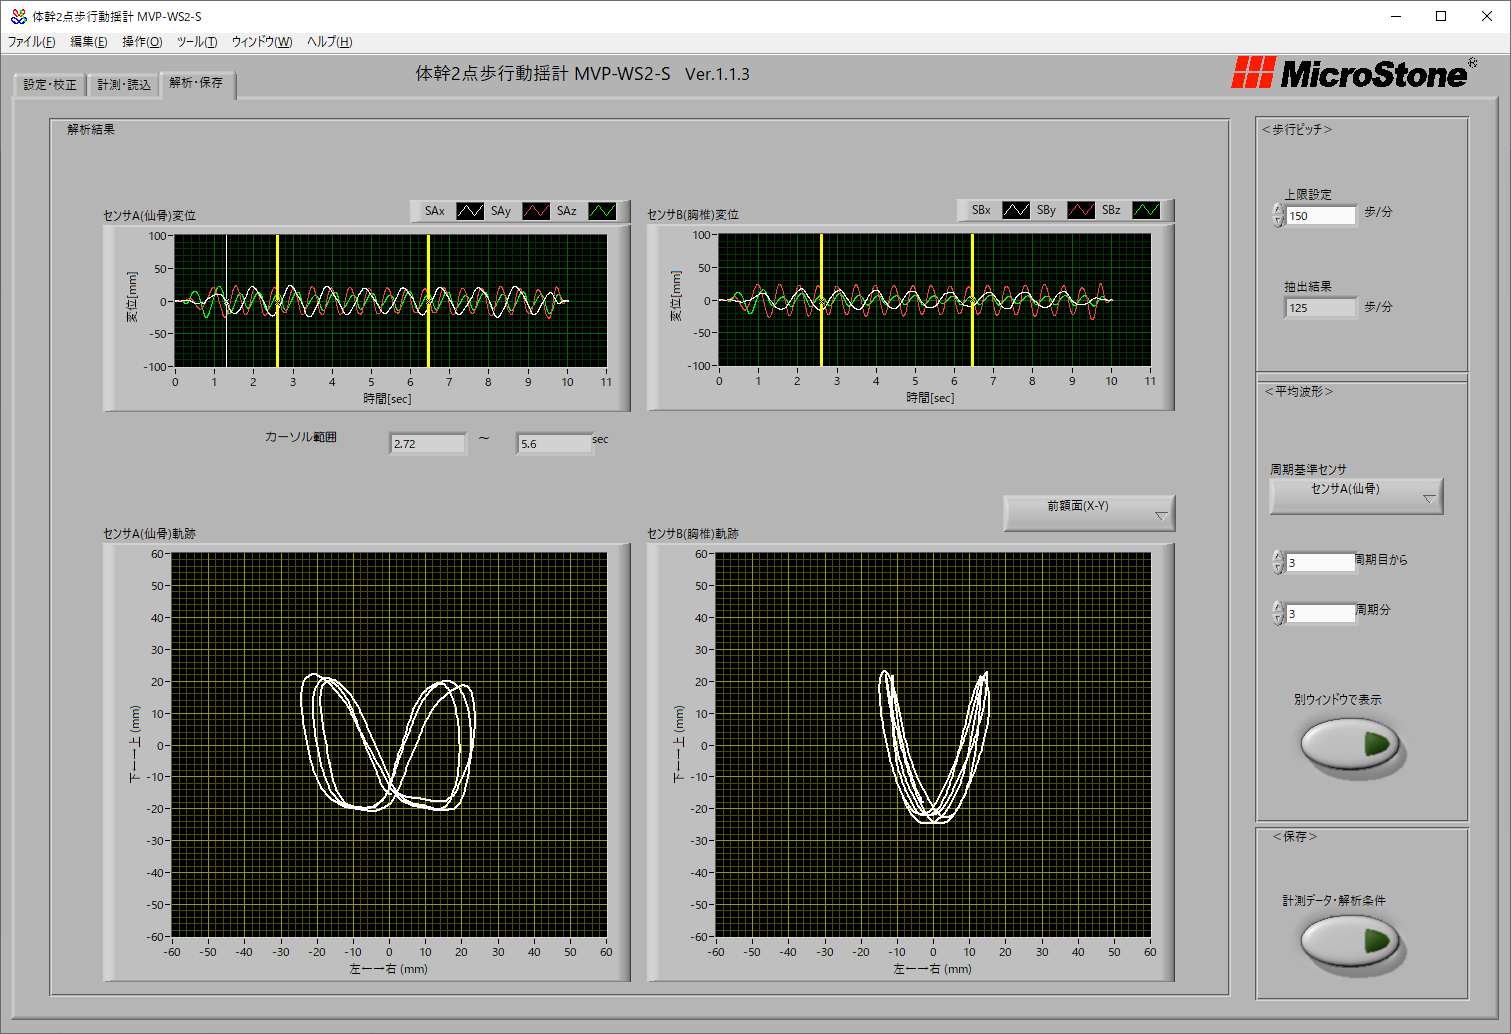
Task: Click the 周期目から start-cycle field
Action: [x=1320, y=562]
